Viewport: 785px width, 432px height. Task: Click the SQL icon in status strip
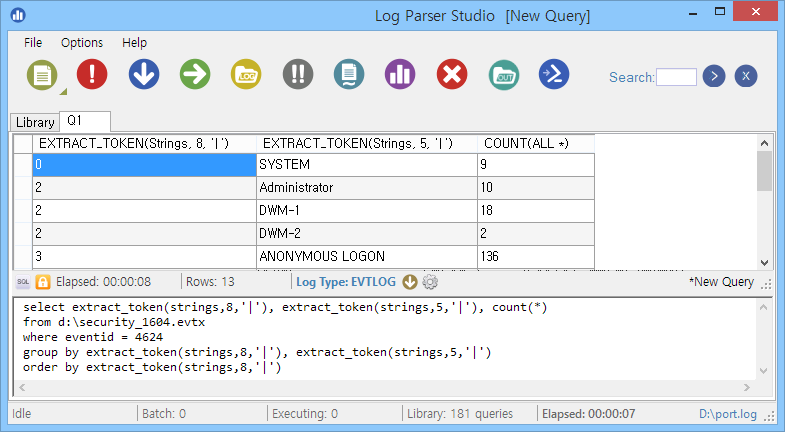point(23,282)
